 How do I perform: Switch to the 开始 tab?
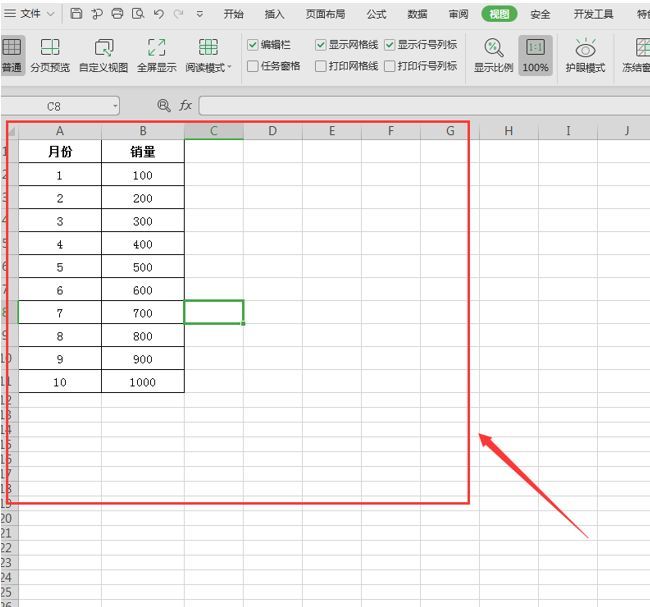233,14
